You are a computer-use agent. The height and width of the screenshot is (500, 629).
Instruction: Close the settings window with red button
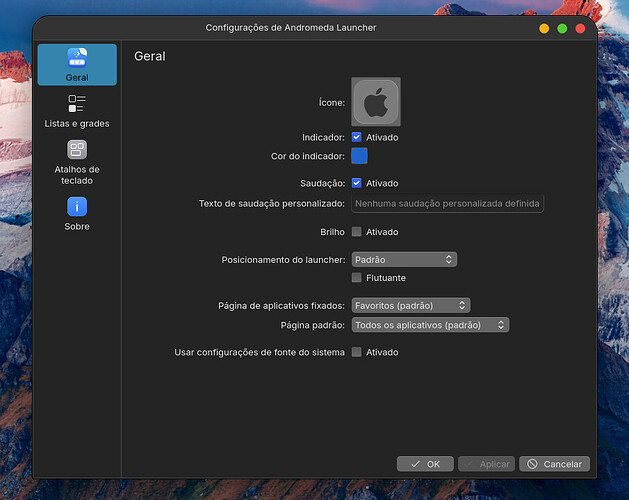(x=580, y=28)
